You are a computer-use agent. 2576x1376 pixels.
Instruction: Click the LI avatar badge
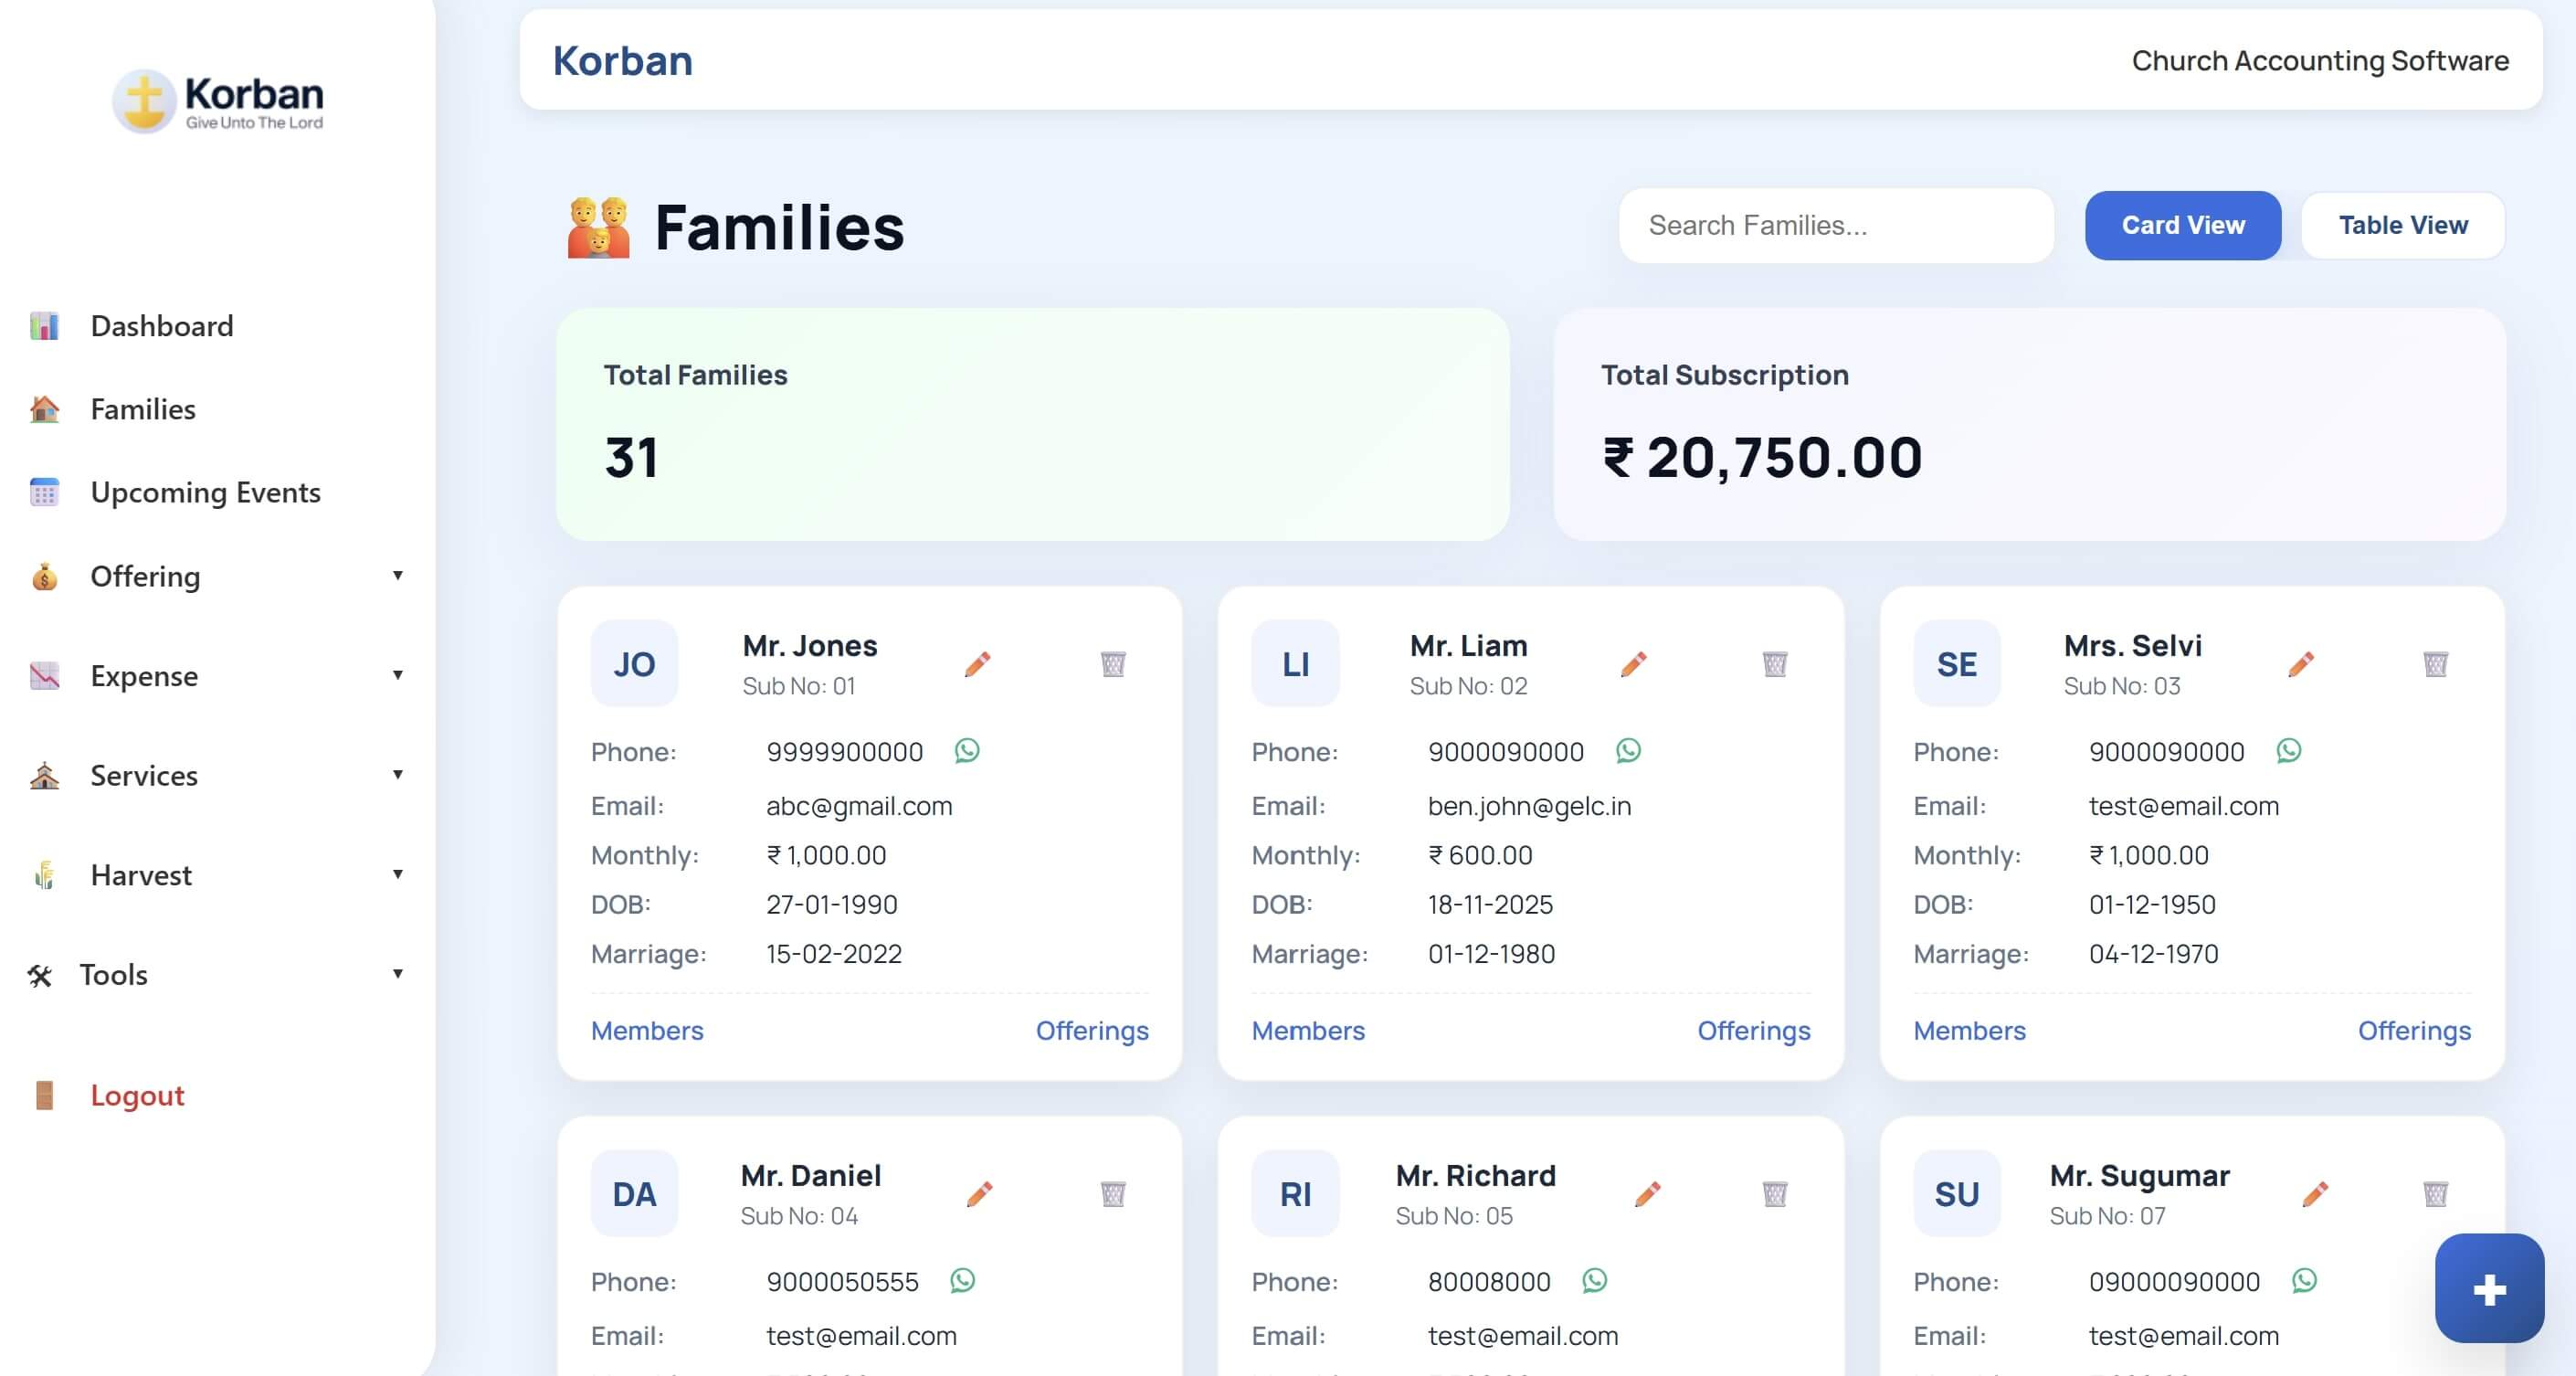point(1295,664)
